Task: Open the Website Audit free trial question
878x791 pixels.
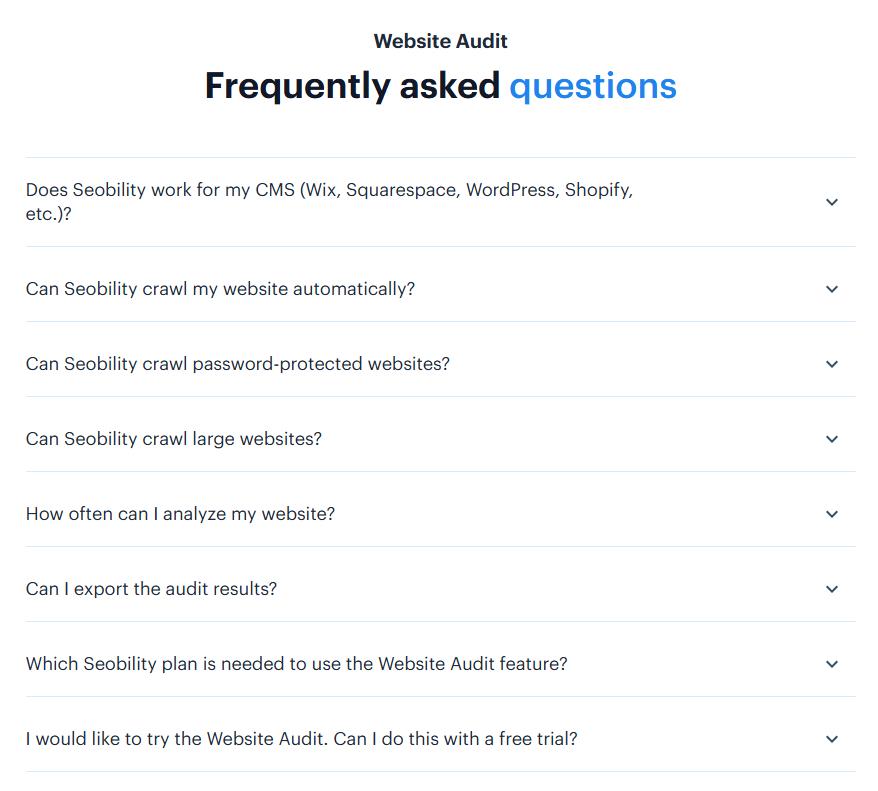Action: point(301,739)
